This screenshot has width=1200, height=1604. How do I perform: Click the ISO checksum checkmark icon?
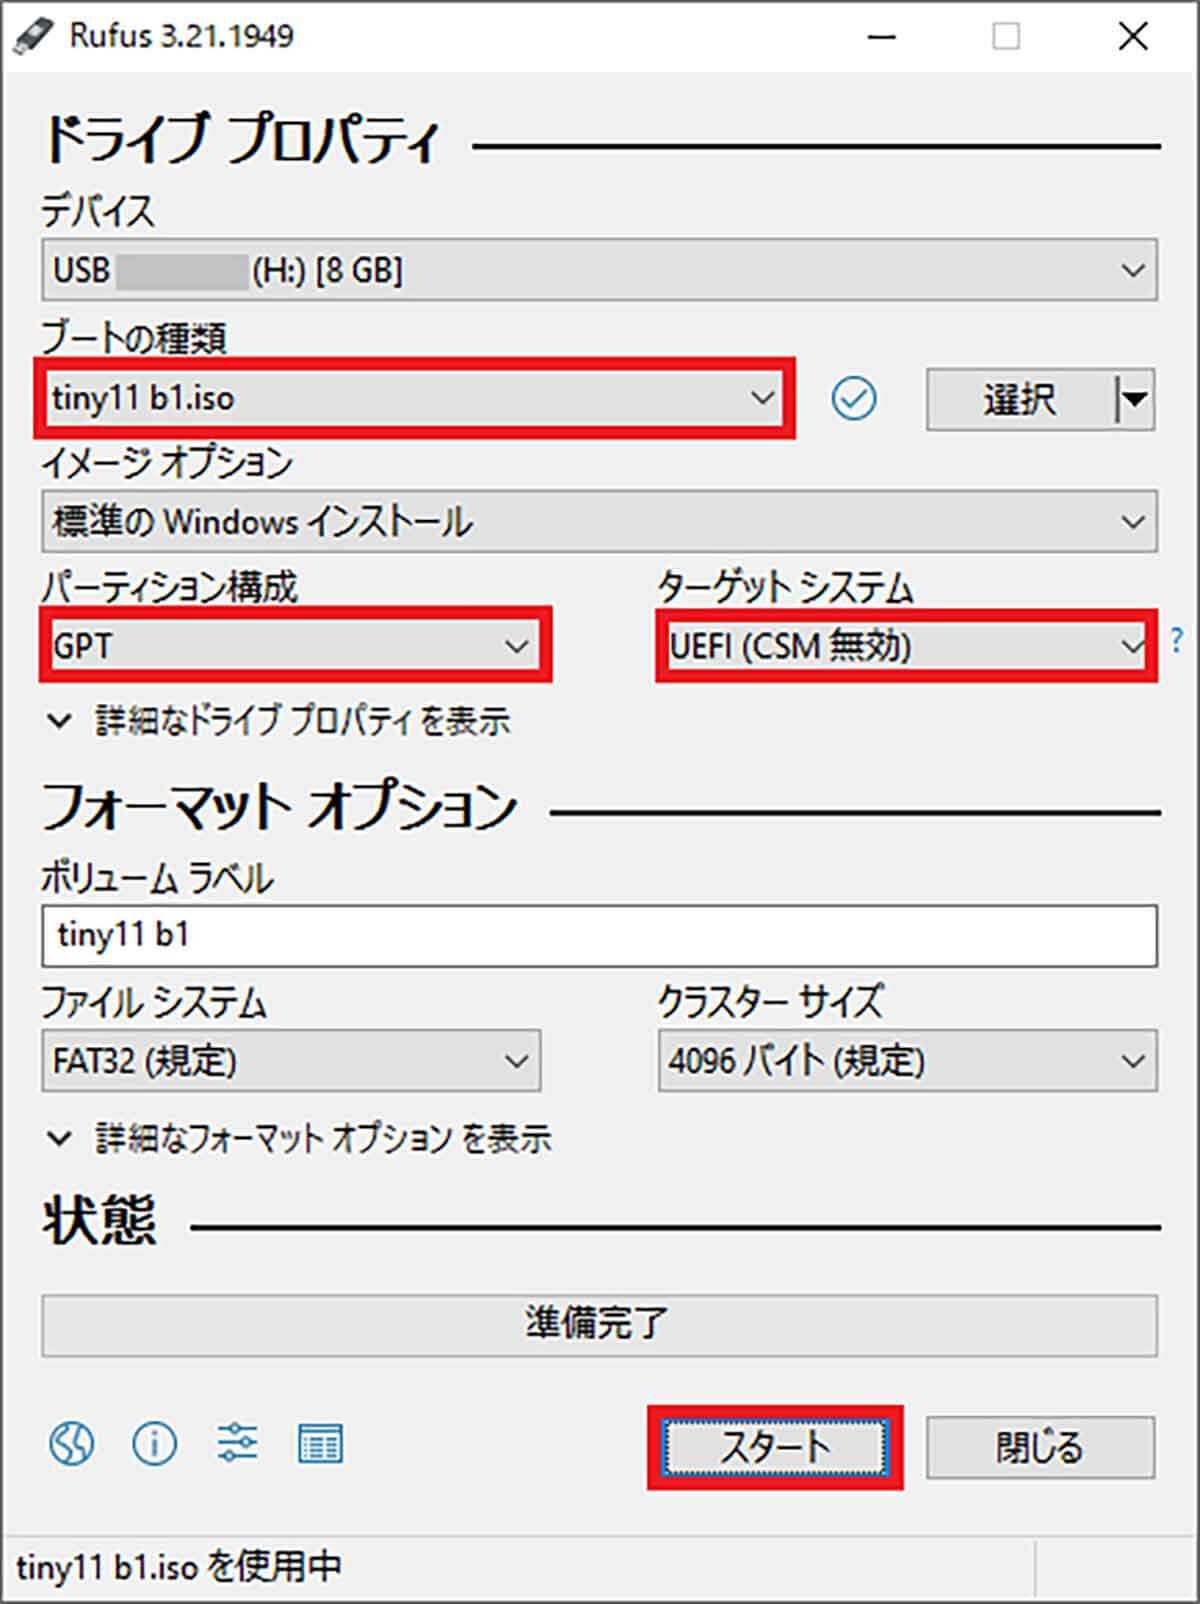(853, 399)
